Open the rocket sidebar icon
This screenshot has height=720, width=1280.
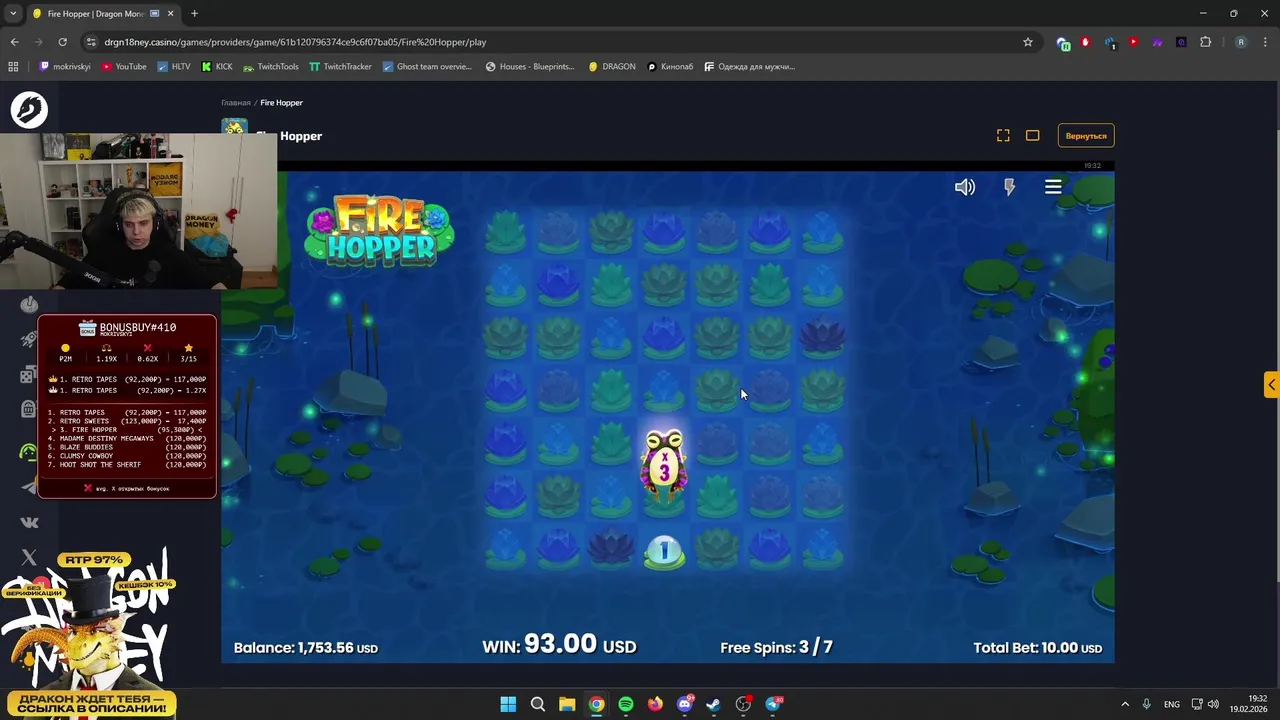tap(29, 340)
